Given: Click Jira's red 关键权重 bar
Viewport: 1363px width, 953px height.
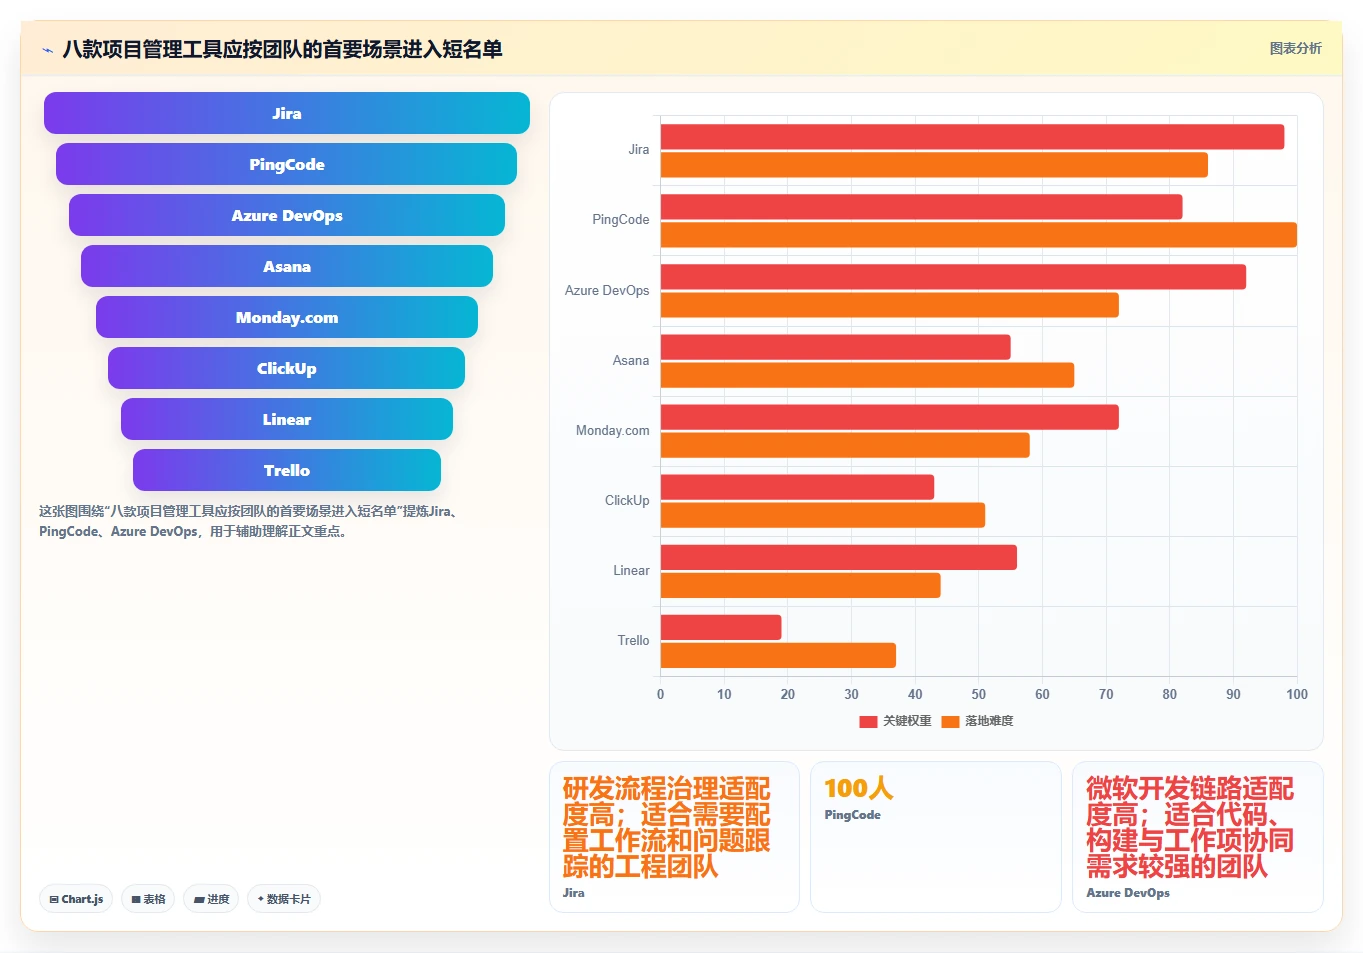Looking at the screenshot, I should click(x=972, y=137).
